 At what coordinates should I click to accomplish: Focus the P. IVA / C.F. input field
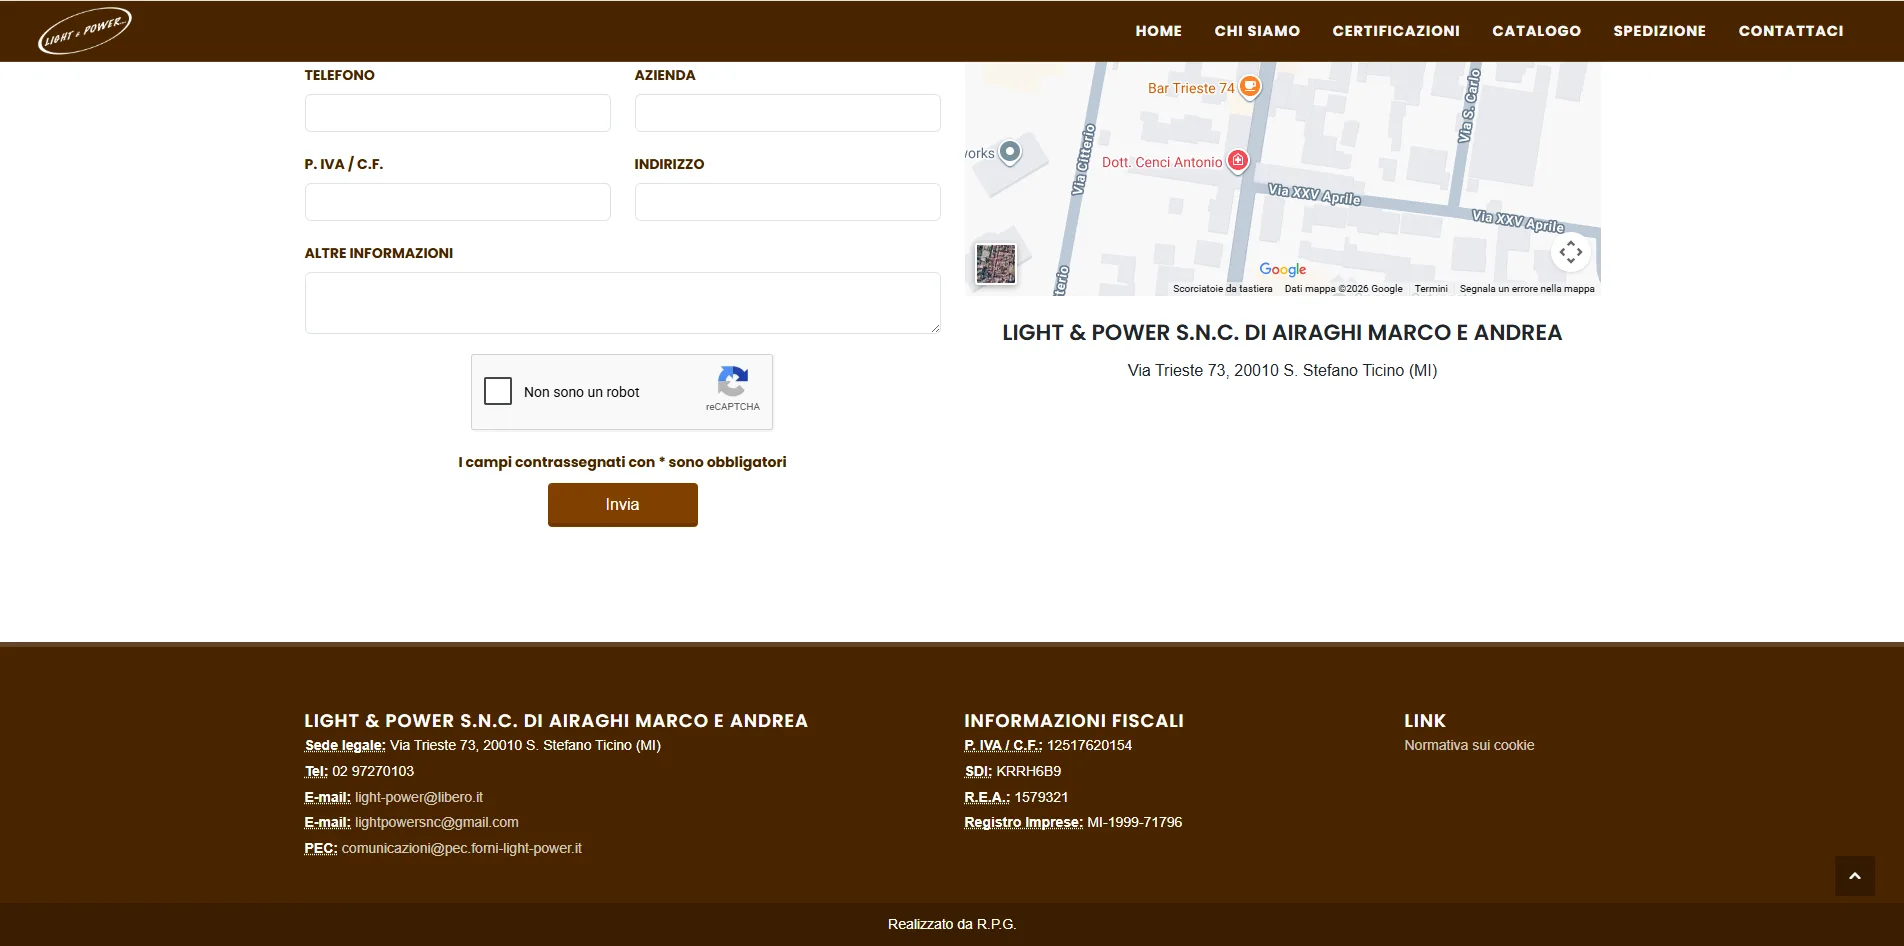458,202
